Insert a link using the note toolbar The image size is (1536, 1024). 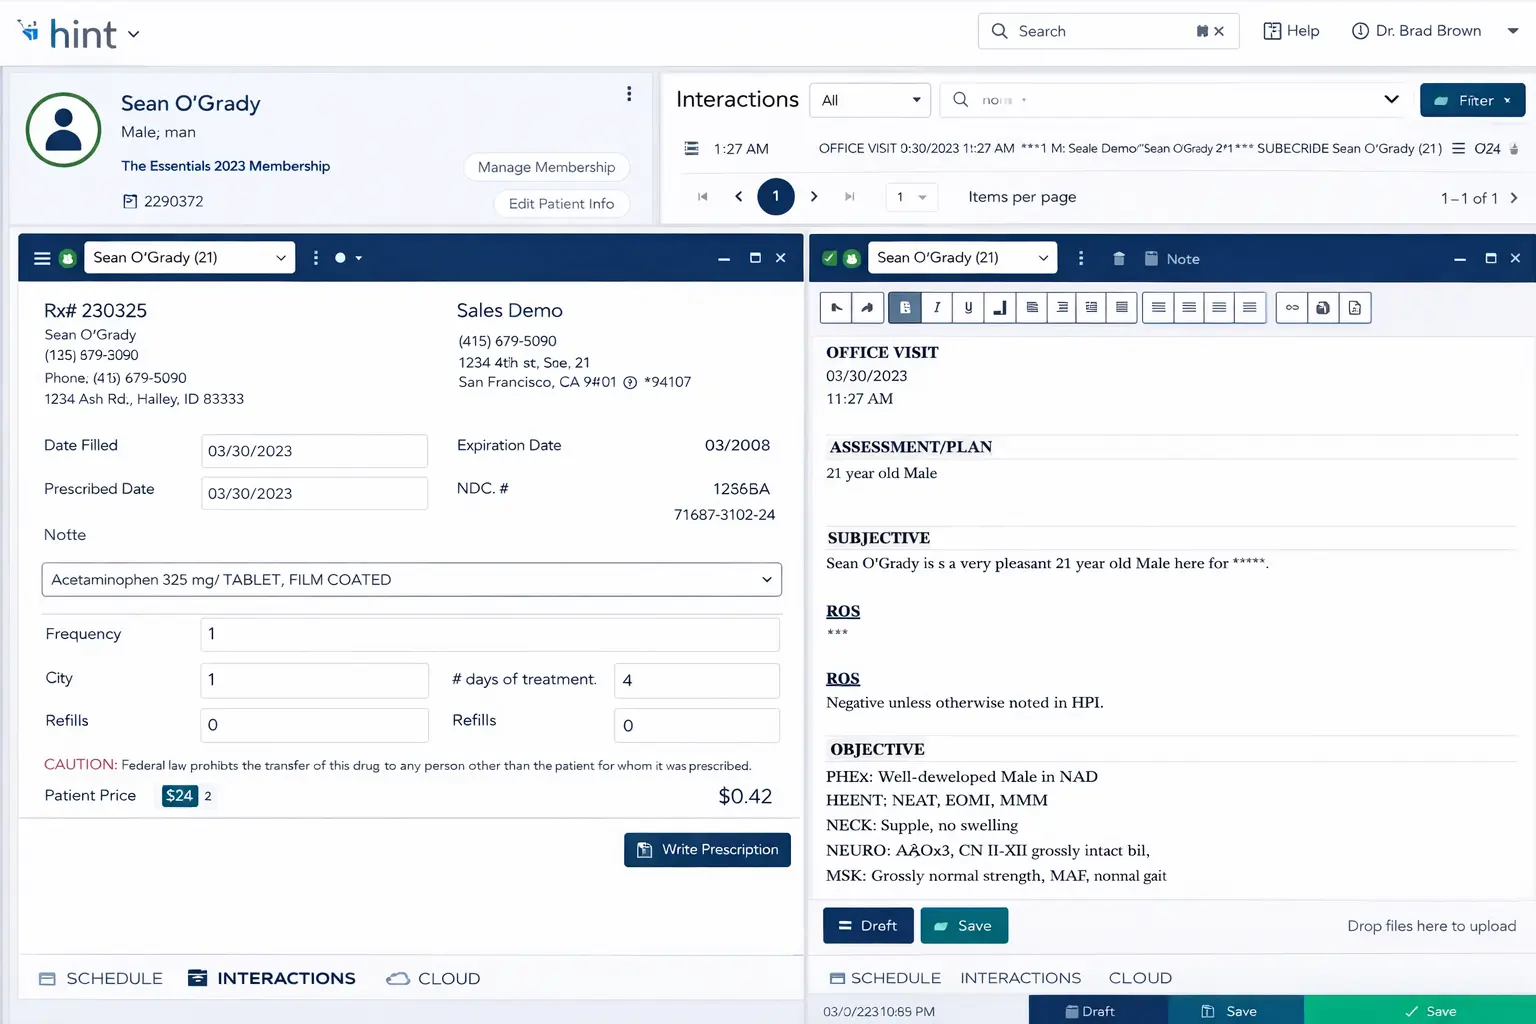pyautogui.click(x=1291, y=307)
